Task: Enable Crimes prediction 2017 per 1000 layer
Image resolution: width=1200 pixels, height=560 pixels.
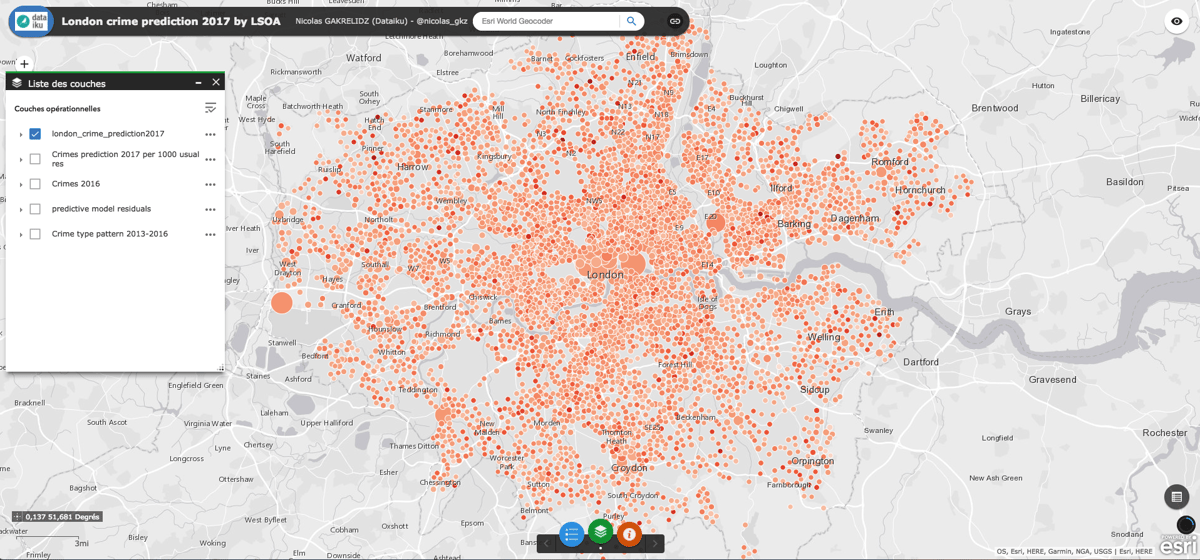Action: pos(35,159)
